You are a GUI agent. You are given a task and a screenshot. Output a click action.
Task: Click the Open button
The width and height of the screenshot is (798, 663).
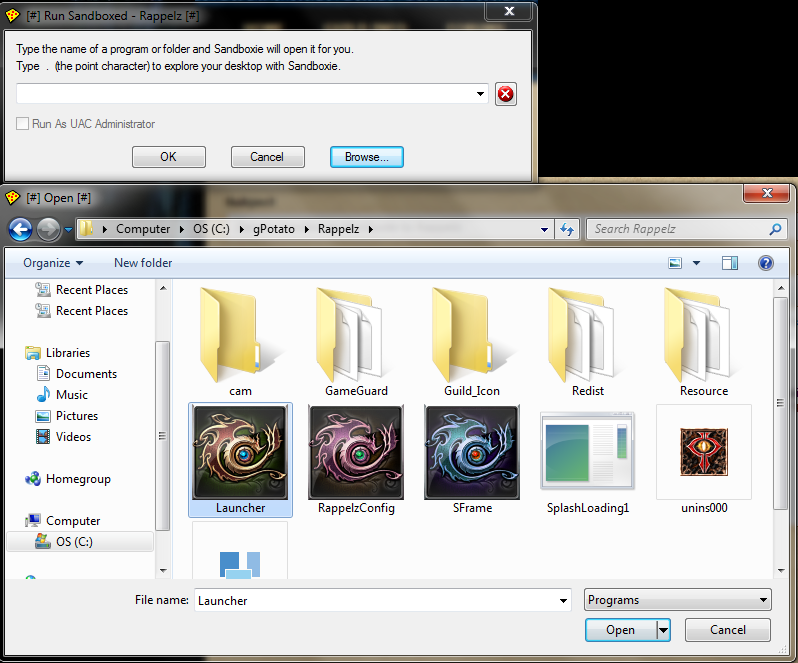pos(620,630)
